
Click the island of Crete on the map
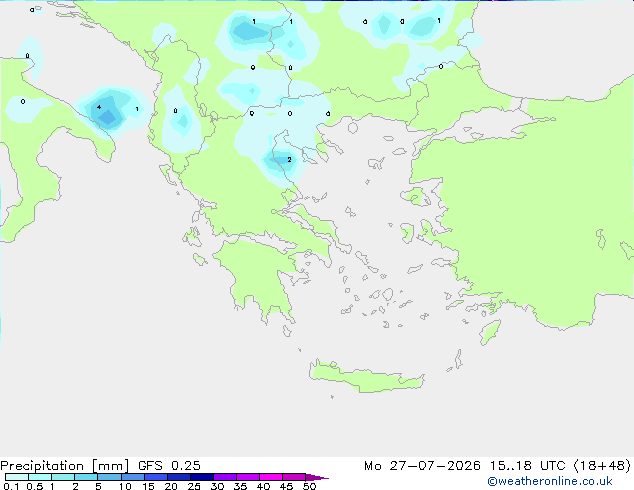[366, 377]
